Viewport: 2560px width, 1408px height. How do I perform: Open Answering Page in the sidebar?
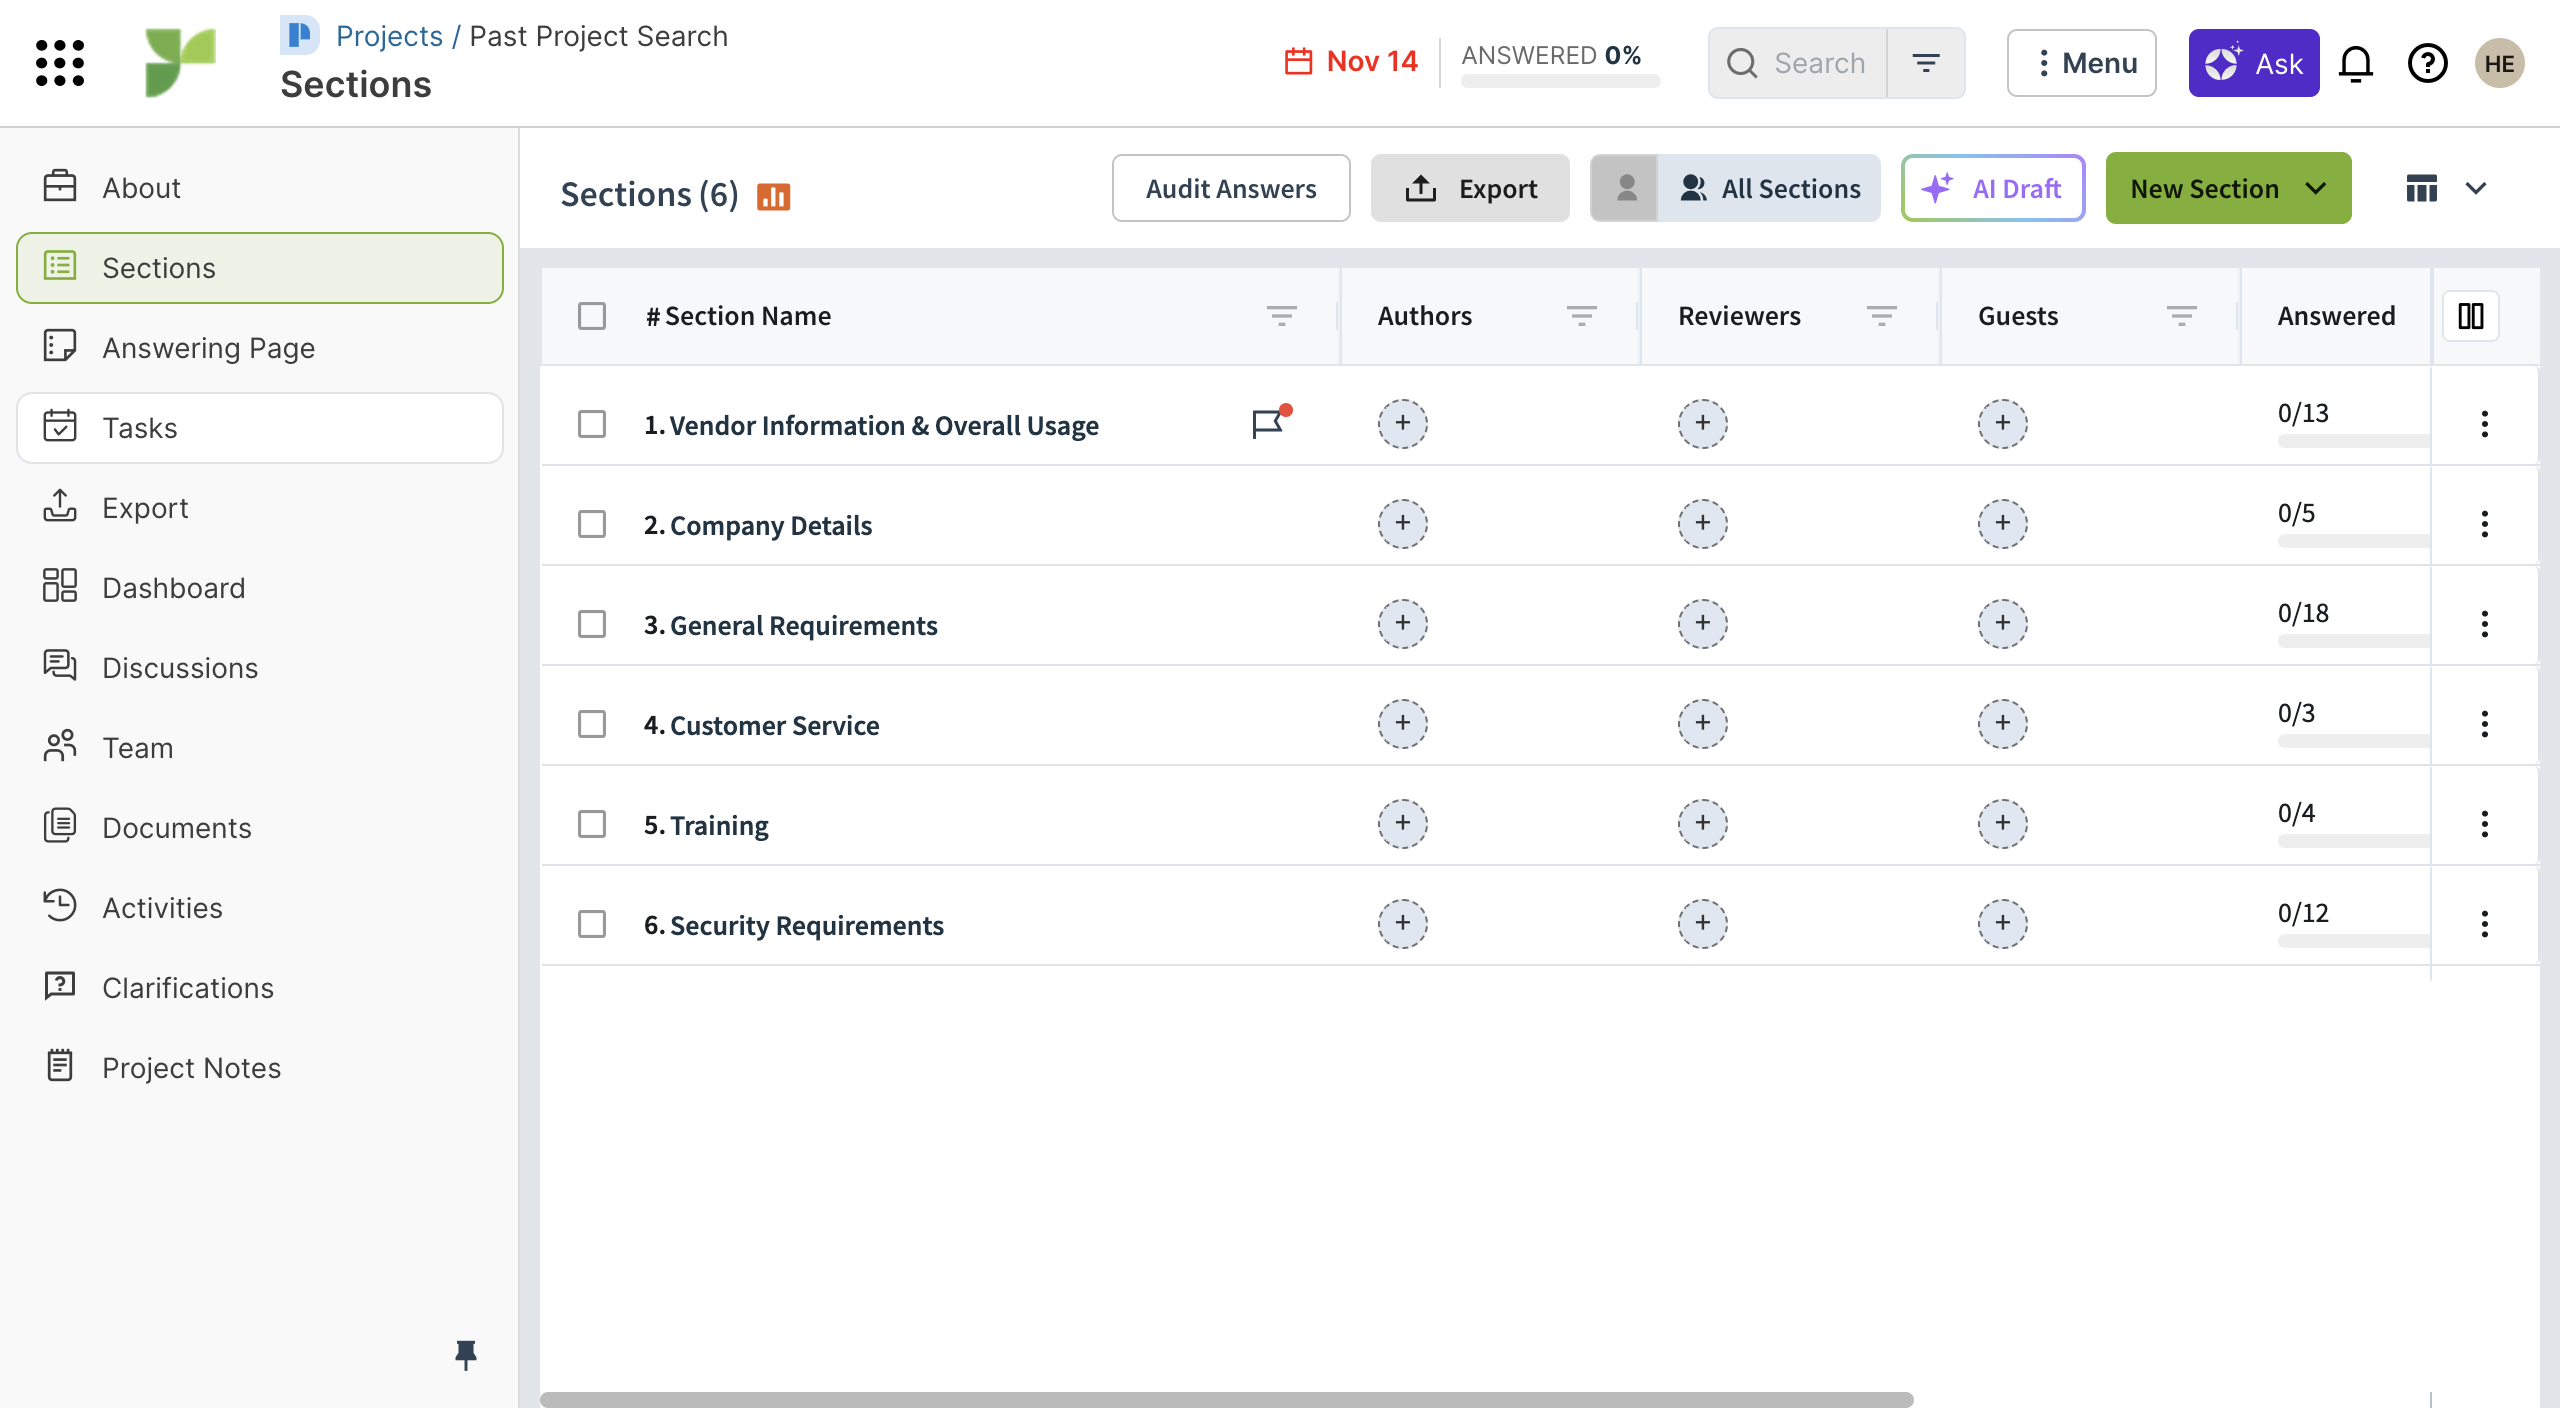208,348
